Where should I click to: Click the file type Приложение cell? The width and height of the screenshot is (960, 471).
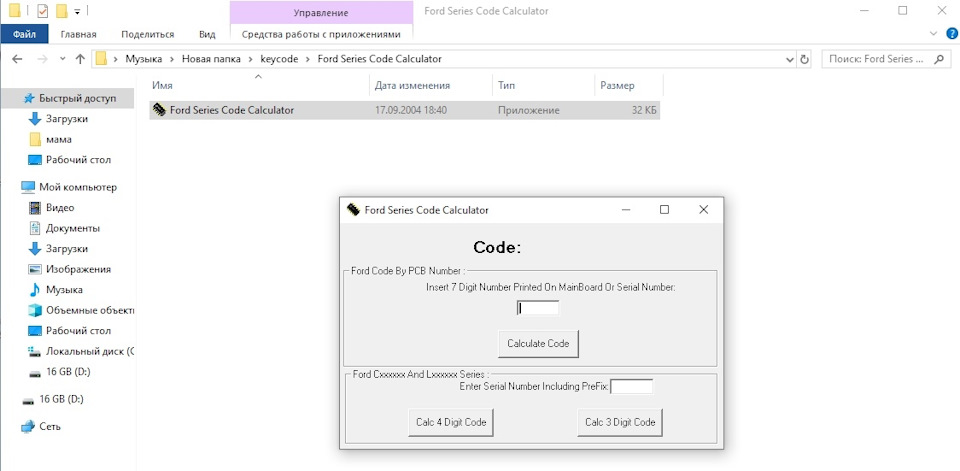pos(528,110)
